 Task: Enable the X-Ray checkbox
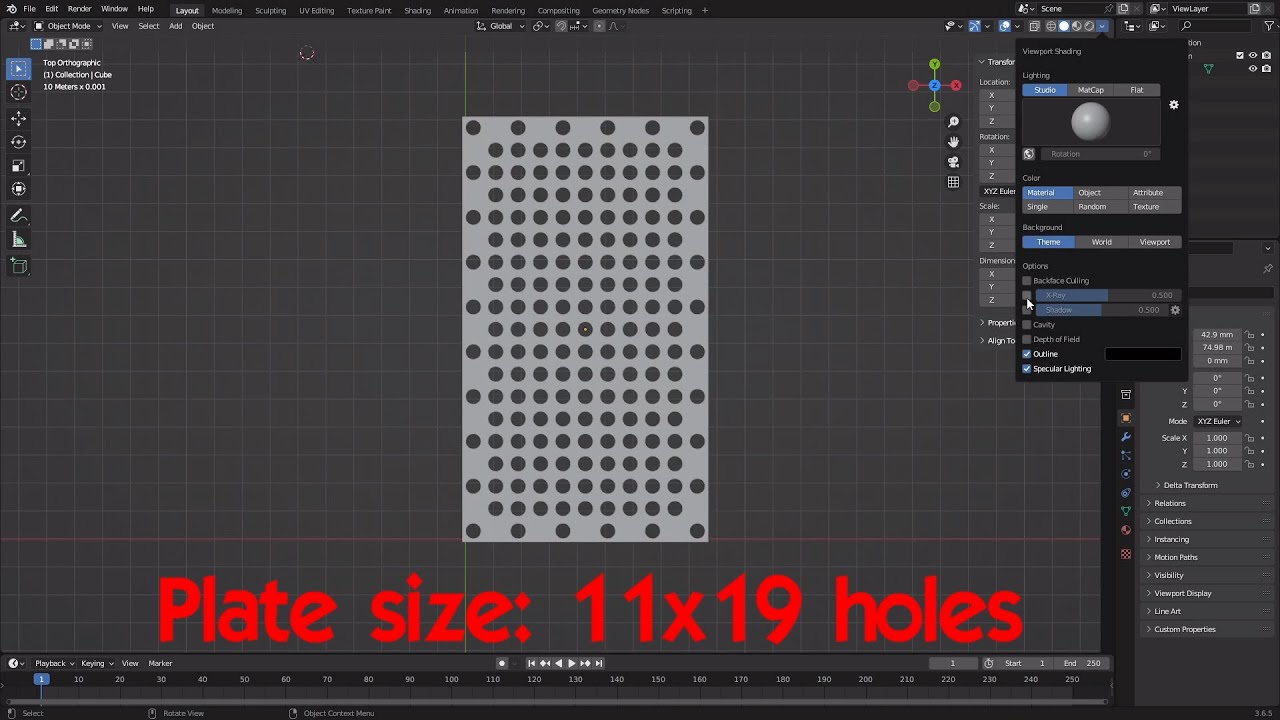1027,296
